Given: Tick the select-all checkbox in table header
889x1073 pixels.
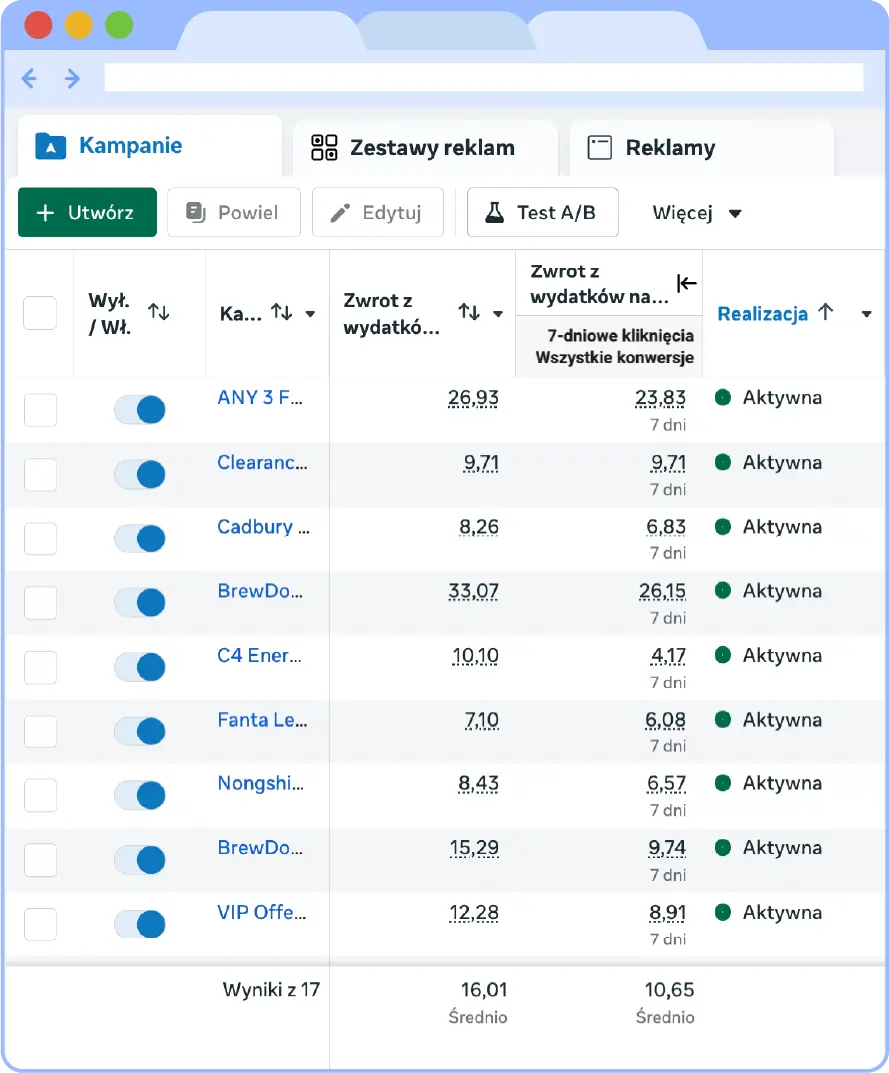Looking at the screenshot, I should coord(40,313).
